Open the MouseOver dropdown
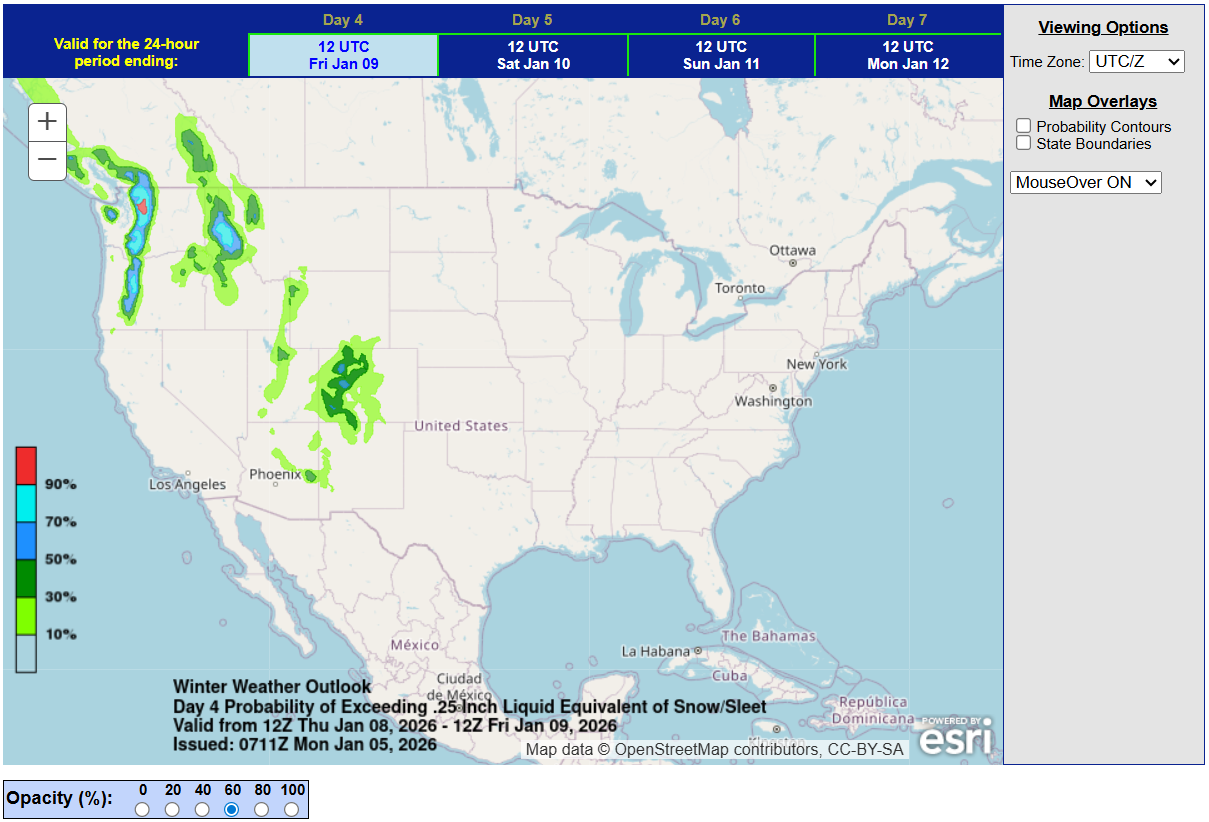Image resolution: width=1209 pixels, height=822 pixels. pos(1085,182)
